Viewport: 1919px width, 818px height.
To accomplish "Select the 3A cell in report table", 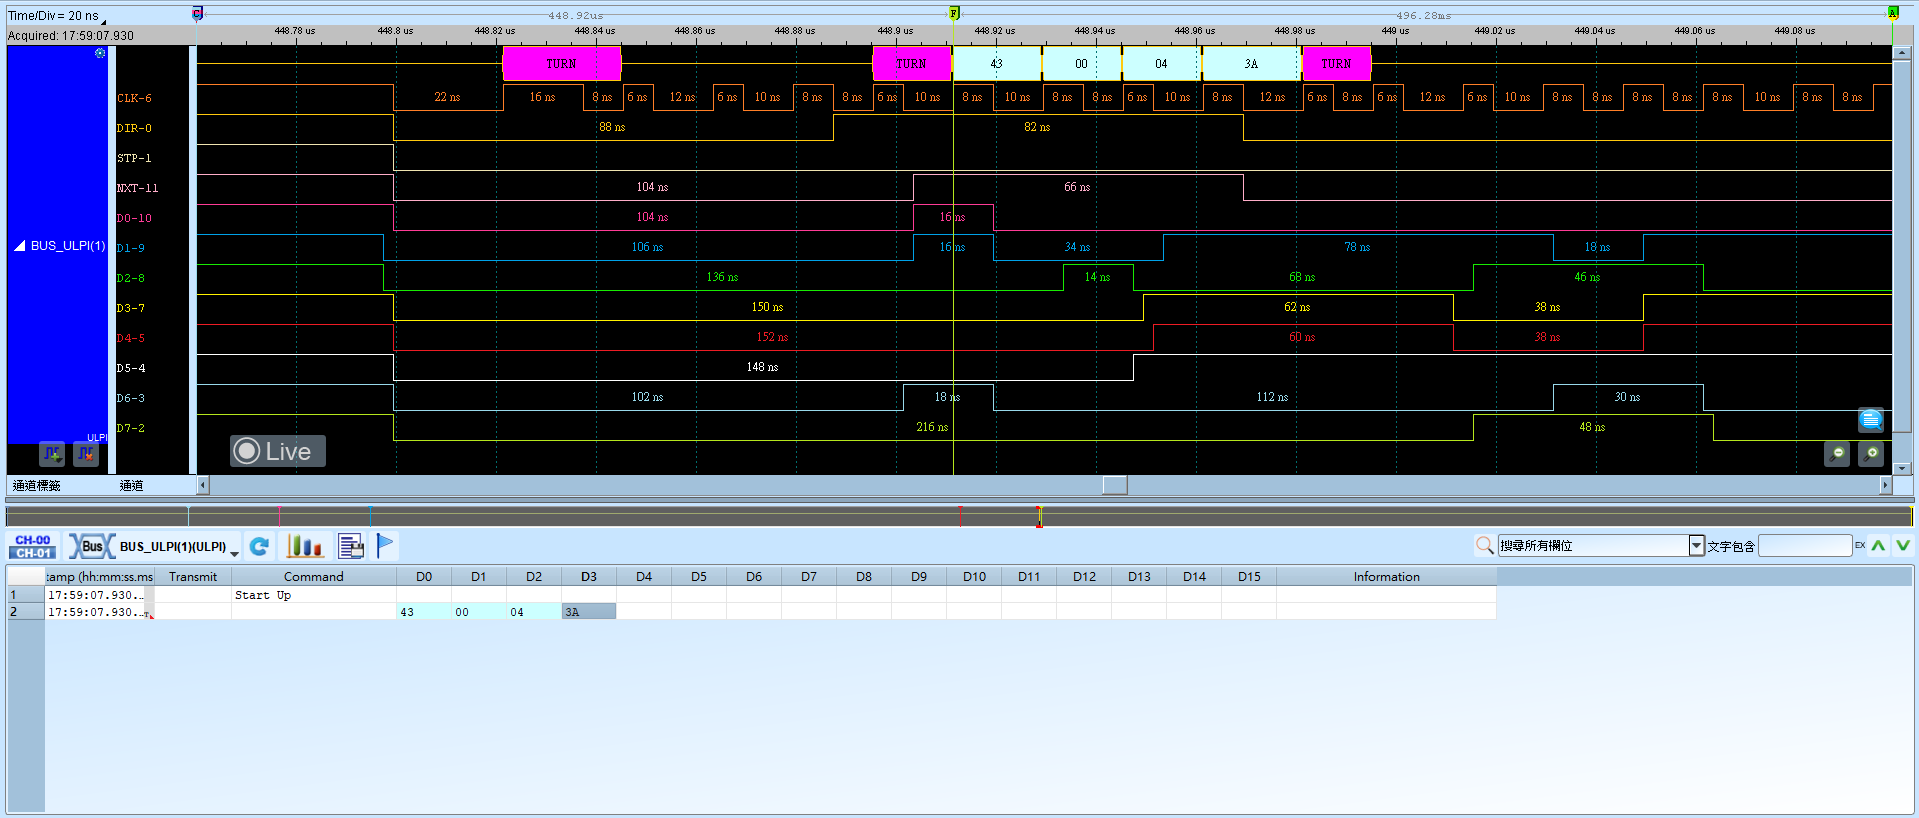I will [589, 612].
